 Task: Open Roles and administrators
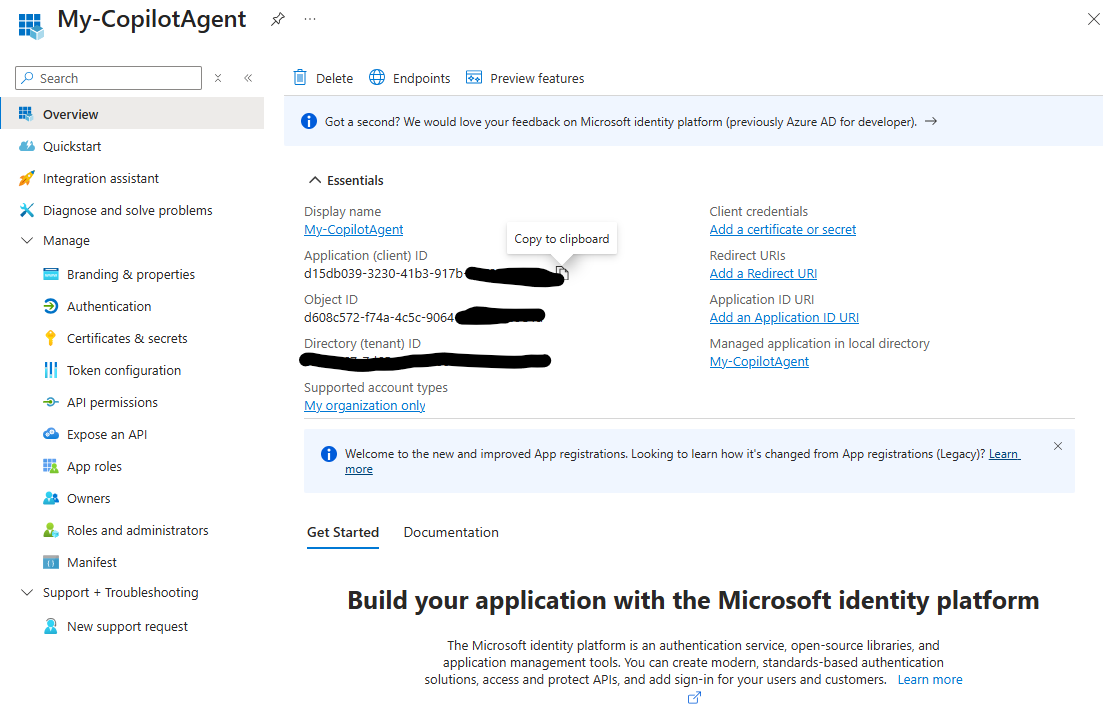[x=138, y=530]
